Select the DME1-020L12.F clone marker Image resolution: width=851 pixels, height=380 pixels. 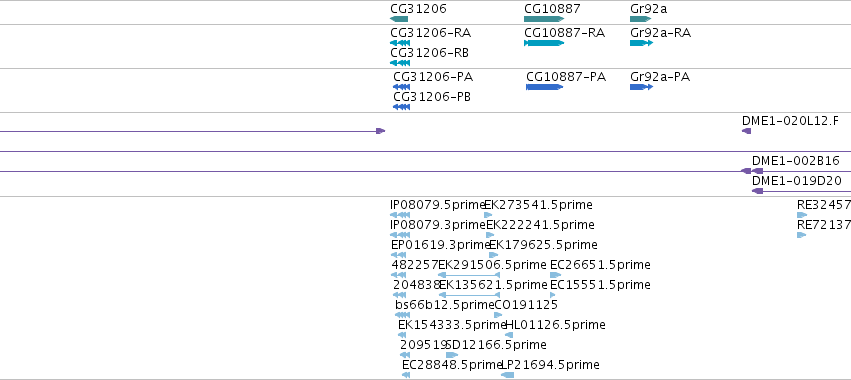pyautogui.click(x=747, y=131)
